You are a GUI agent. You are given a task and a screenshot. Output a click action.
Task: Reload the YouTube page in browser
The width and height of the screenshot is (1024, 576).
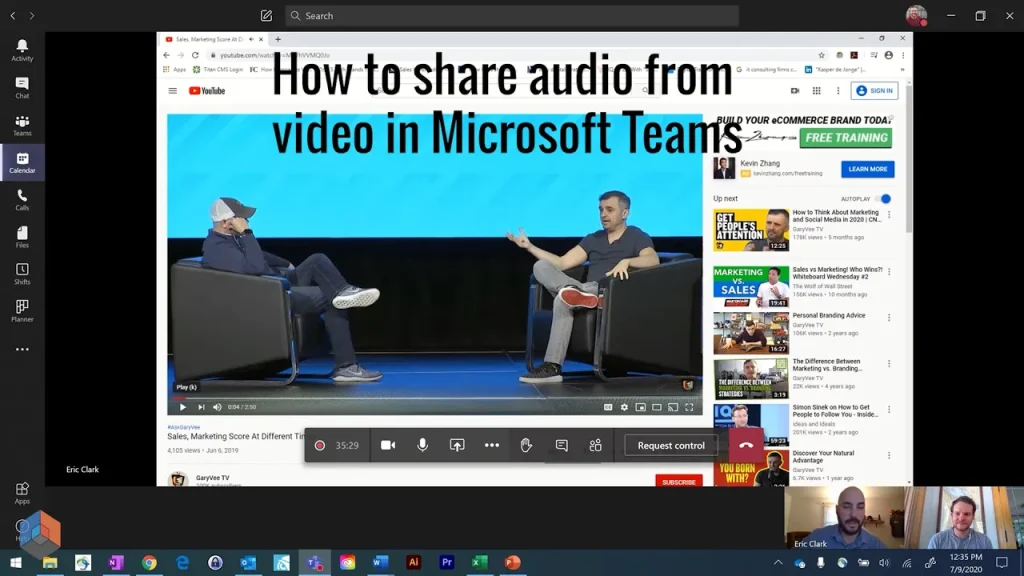coord(195,56)
